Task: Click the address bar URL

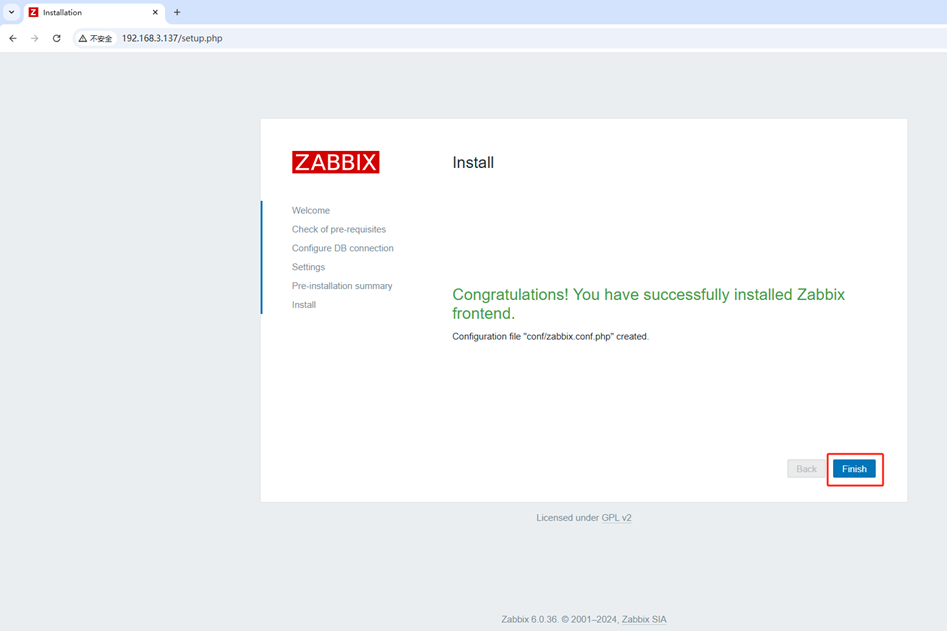Action: coord(172,38)
